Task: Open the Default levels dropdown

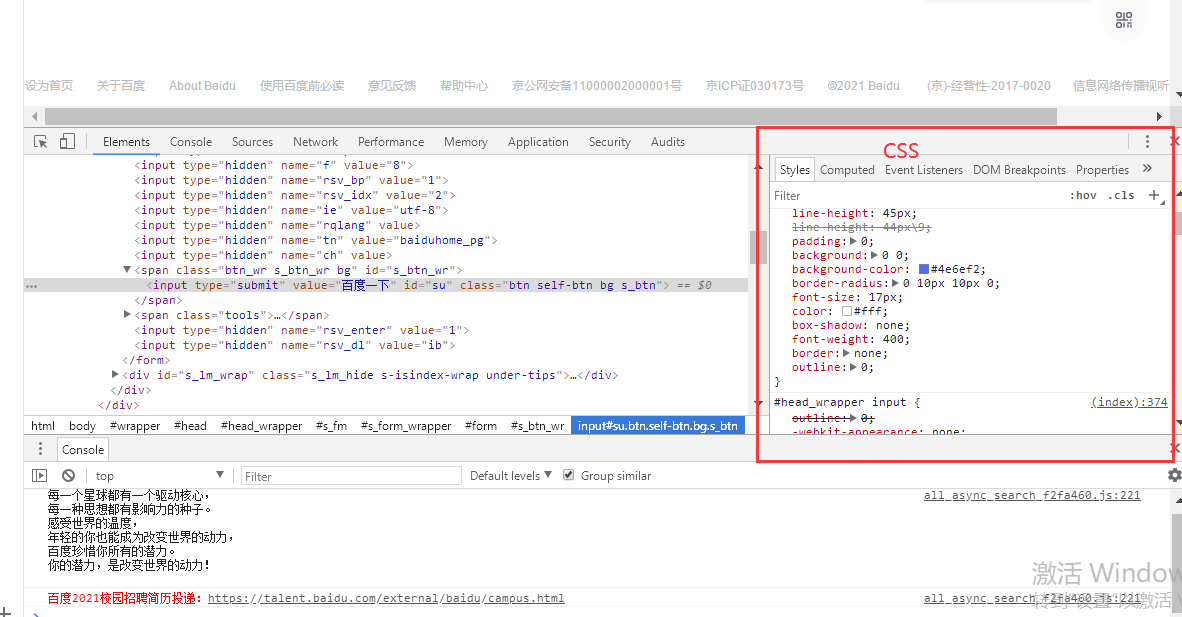Action: coord(510,475)
